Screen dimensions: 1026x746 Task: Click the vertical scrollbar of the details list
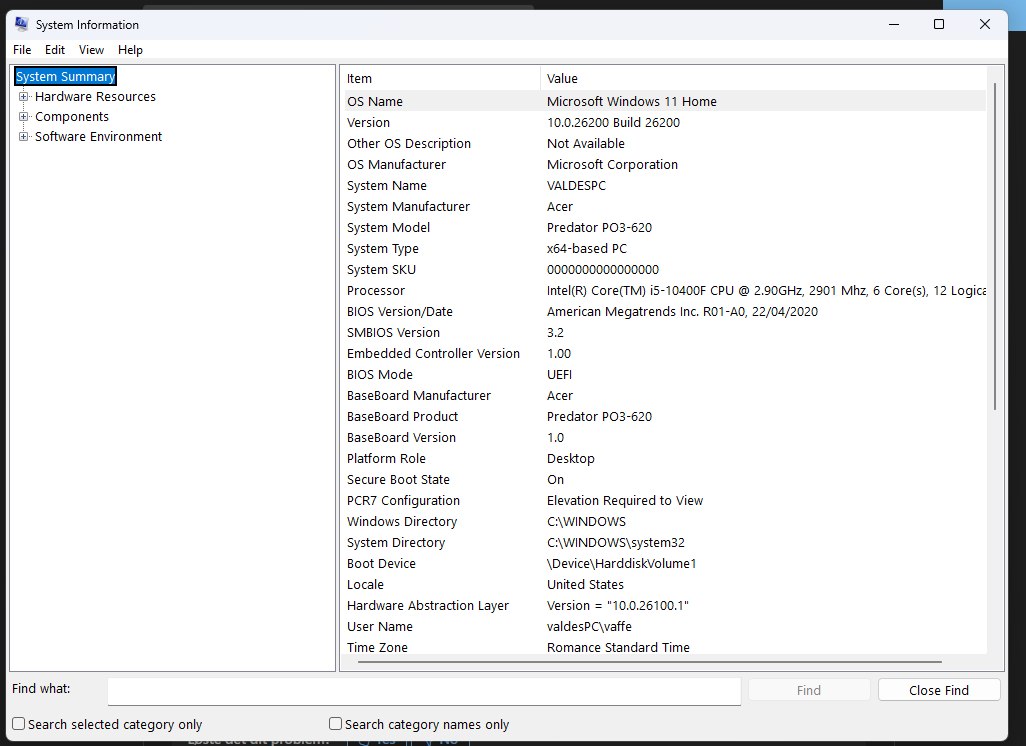click(x=995, y=245)
